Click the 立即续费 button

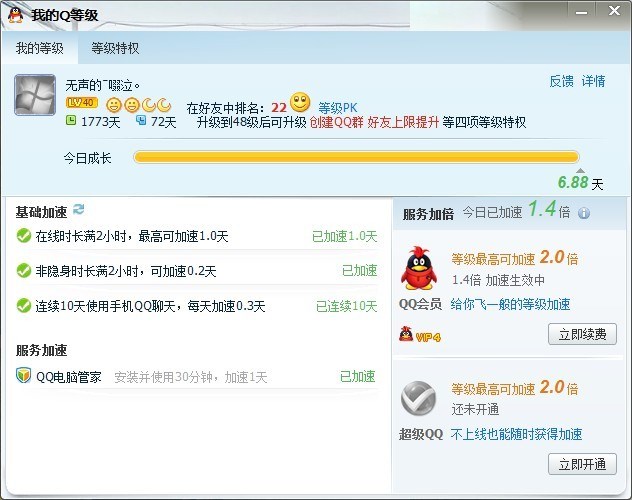[582, 334]
